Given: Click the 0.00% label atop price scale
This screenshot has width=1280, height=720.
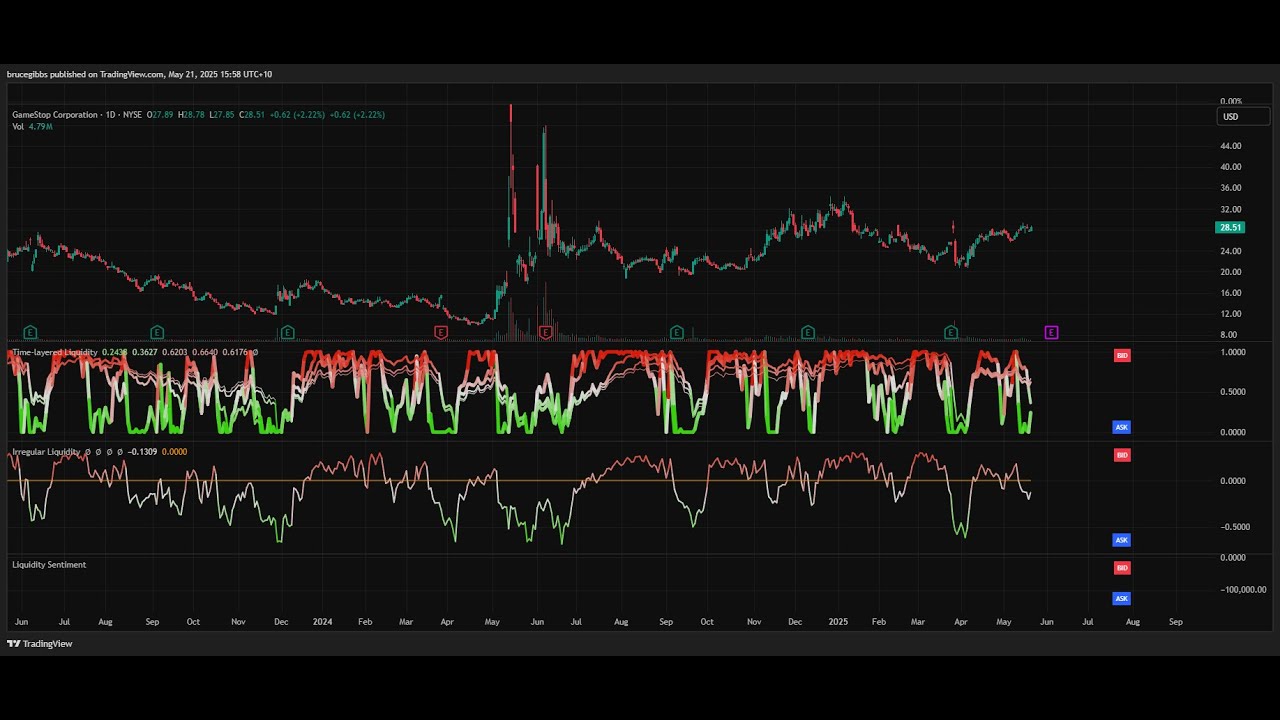Looking at the screenshot, I should (x=1231, y=102).
